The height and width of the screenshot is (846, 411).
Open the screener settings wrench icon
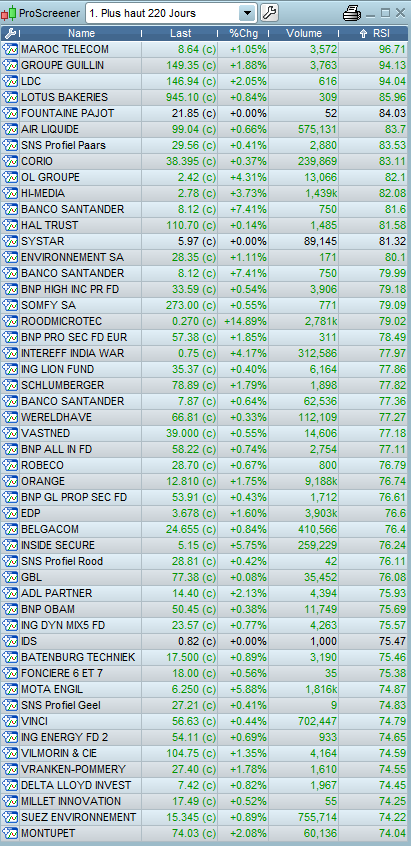(x=269, y=13)
